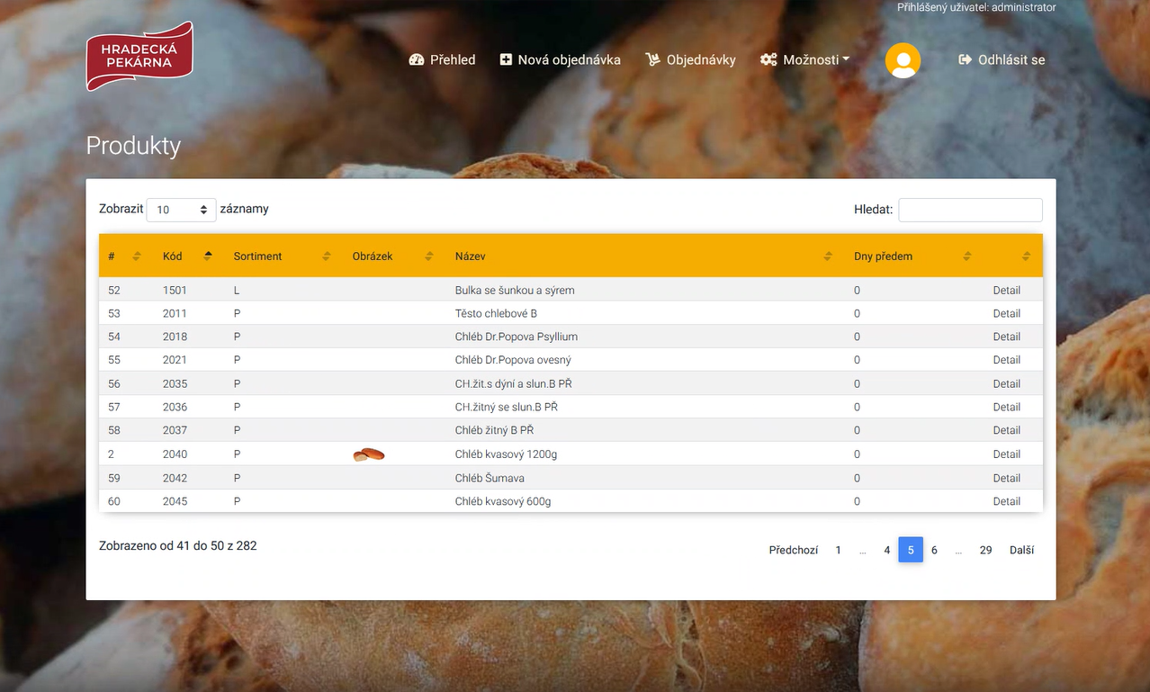Open Detail for Chléb kvasový 1200g

click(1006, 454)
